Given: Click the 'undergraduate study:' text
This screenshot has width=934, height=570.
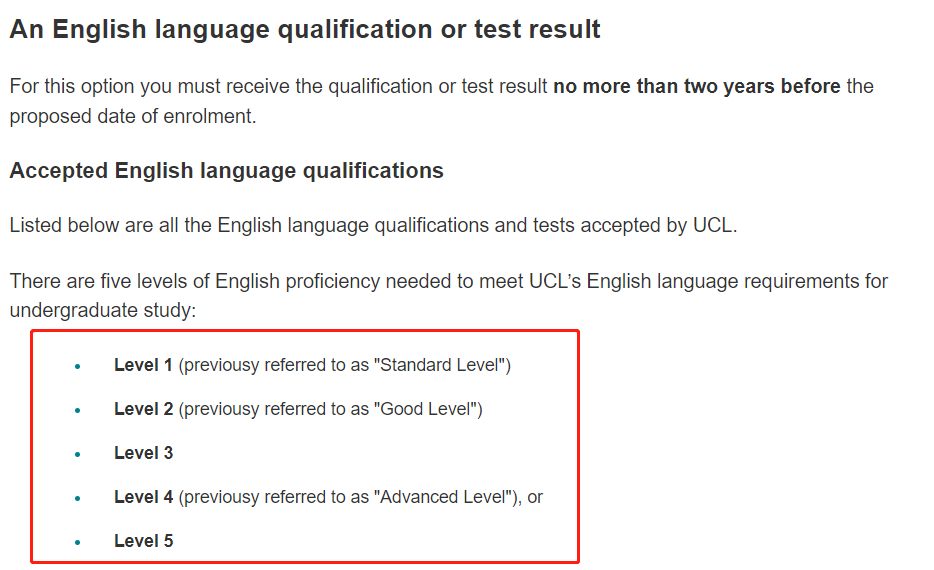Looking at the screenshot, I should point(103,310).
